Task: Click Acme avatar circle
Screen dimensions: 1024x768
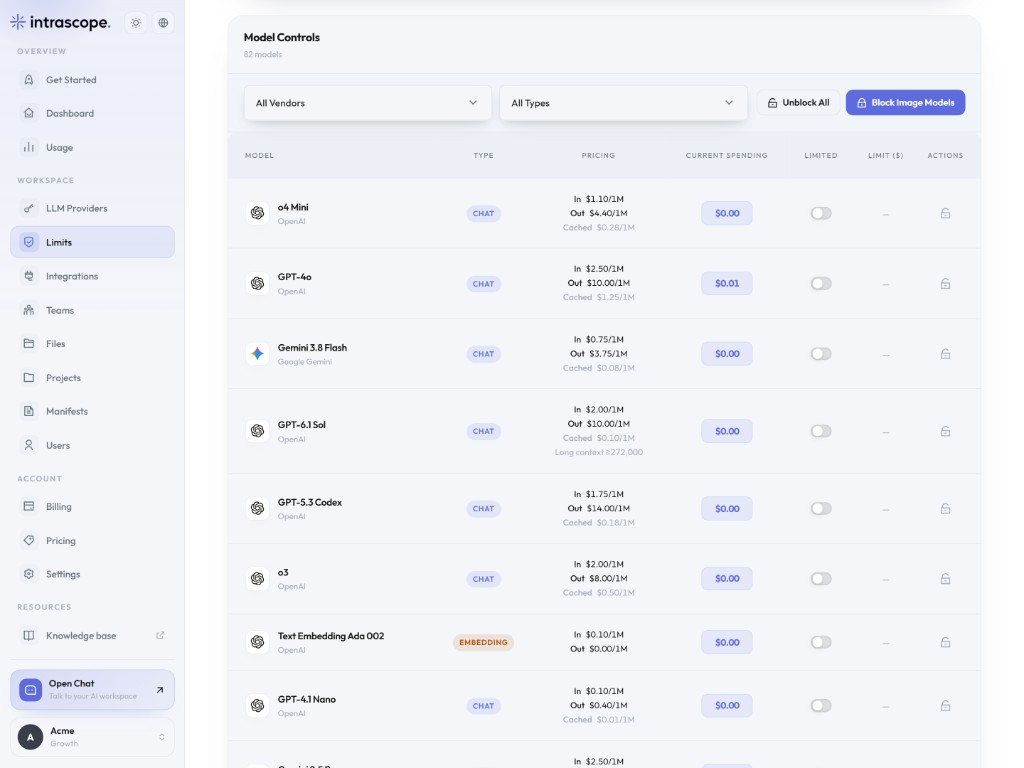Action: (30, 737)
